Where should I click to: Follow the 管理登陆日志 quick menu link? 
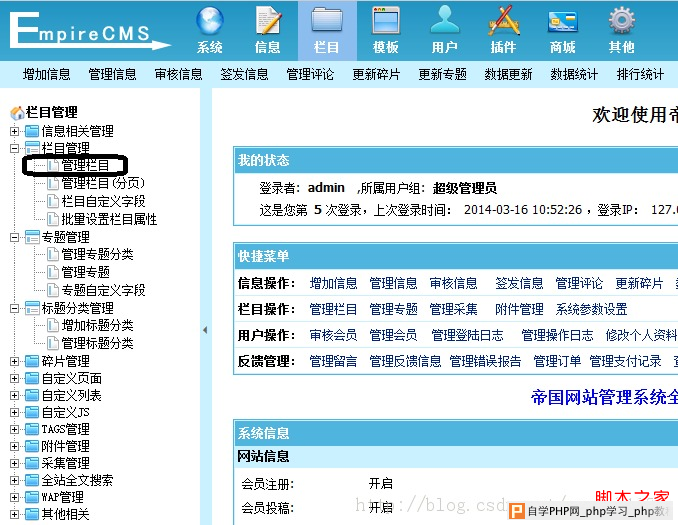point(467,335)
